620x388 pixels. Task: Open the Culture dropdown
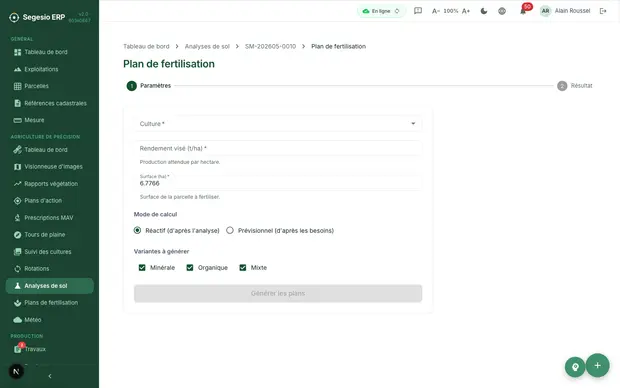pos(278,124)
